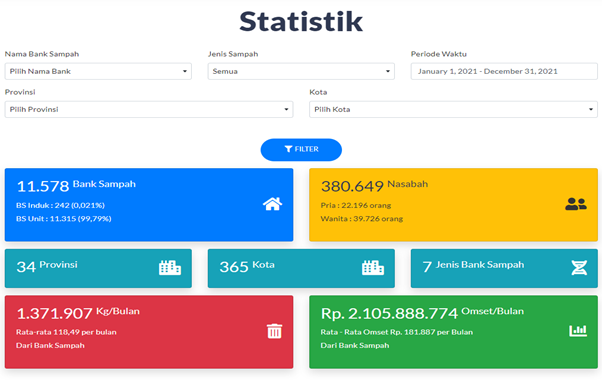
Task: Select the blue 11.578 Bank Sampah card
Action: pyautogui.click(x=149, y=205)
